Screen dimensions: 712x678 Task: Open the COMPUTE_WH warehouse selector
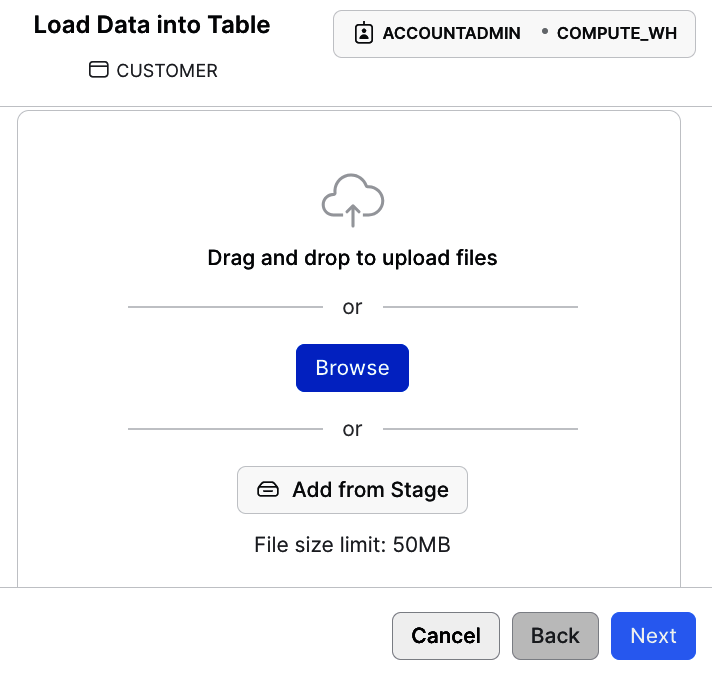pos(616,33)
